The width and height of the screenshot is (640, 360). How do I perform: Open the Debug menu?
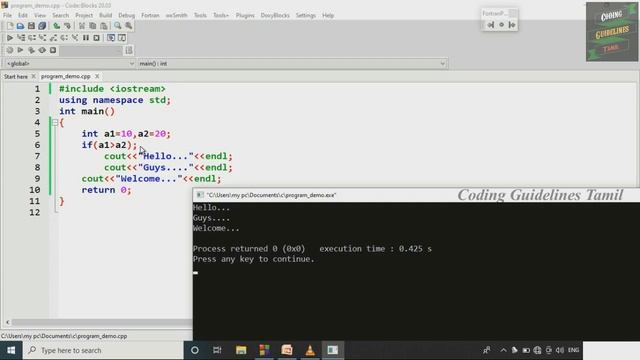[127, 16]
